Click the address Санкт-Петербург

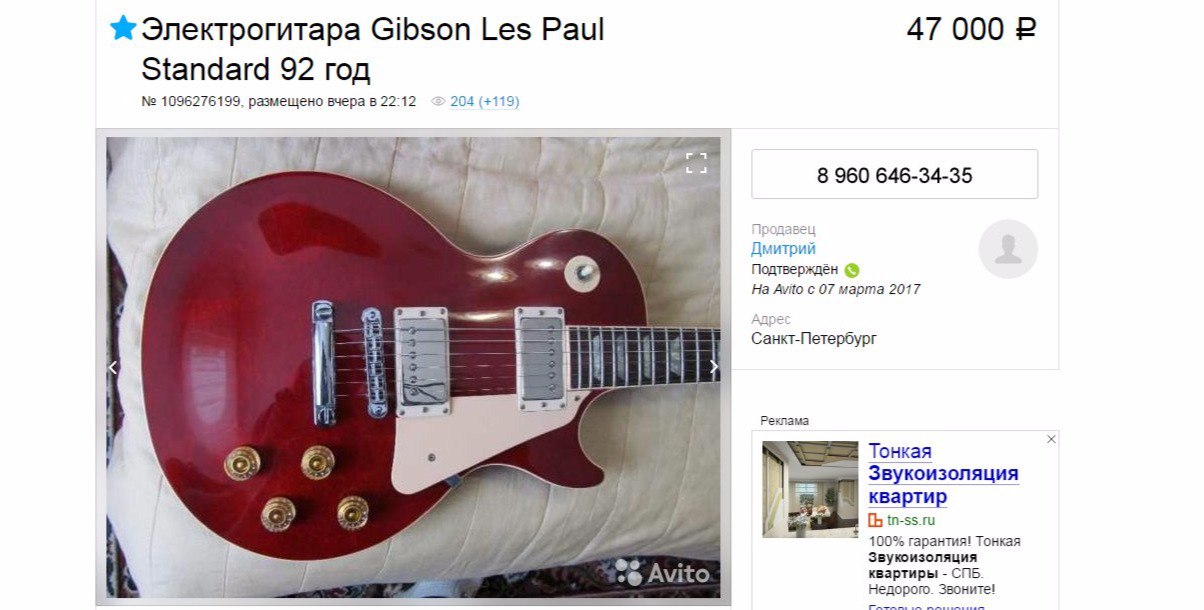[814, 338]
